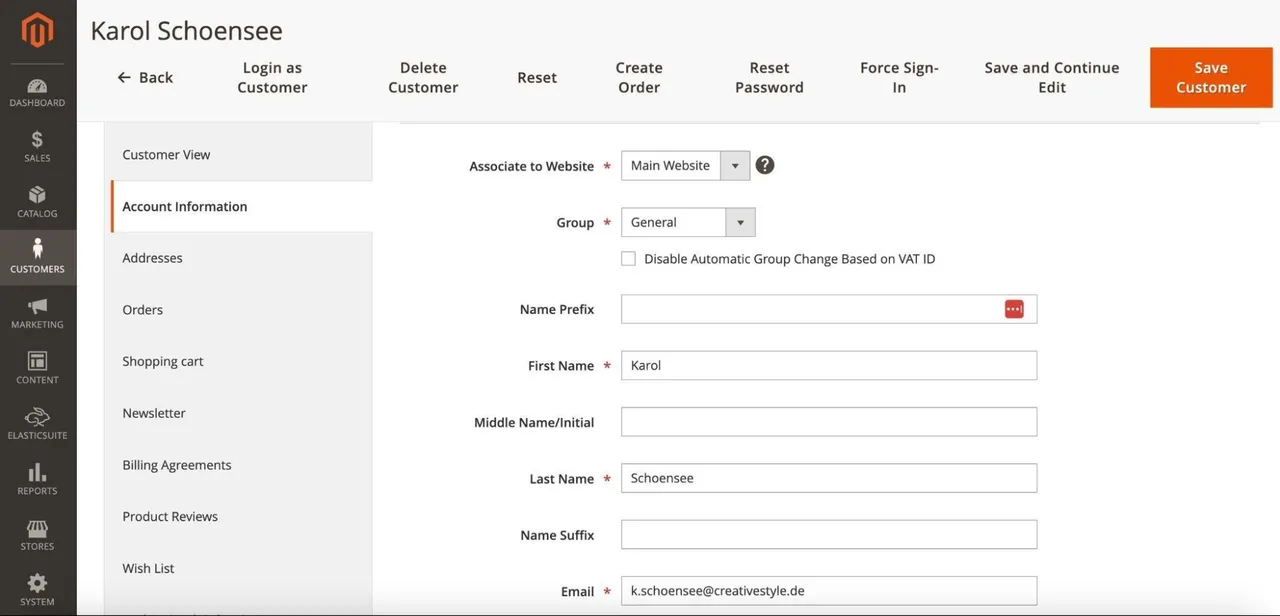This screenshot has height=616, width=1280.
Task: Expand the Group dropdown
Action: (688, 222)
